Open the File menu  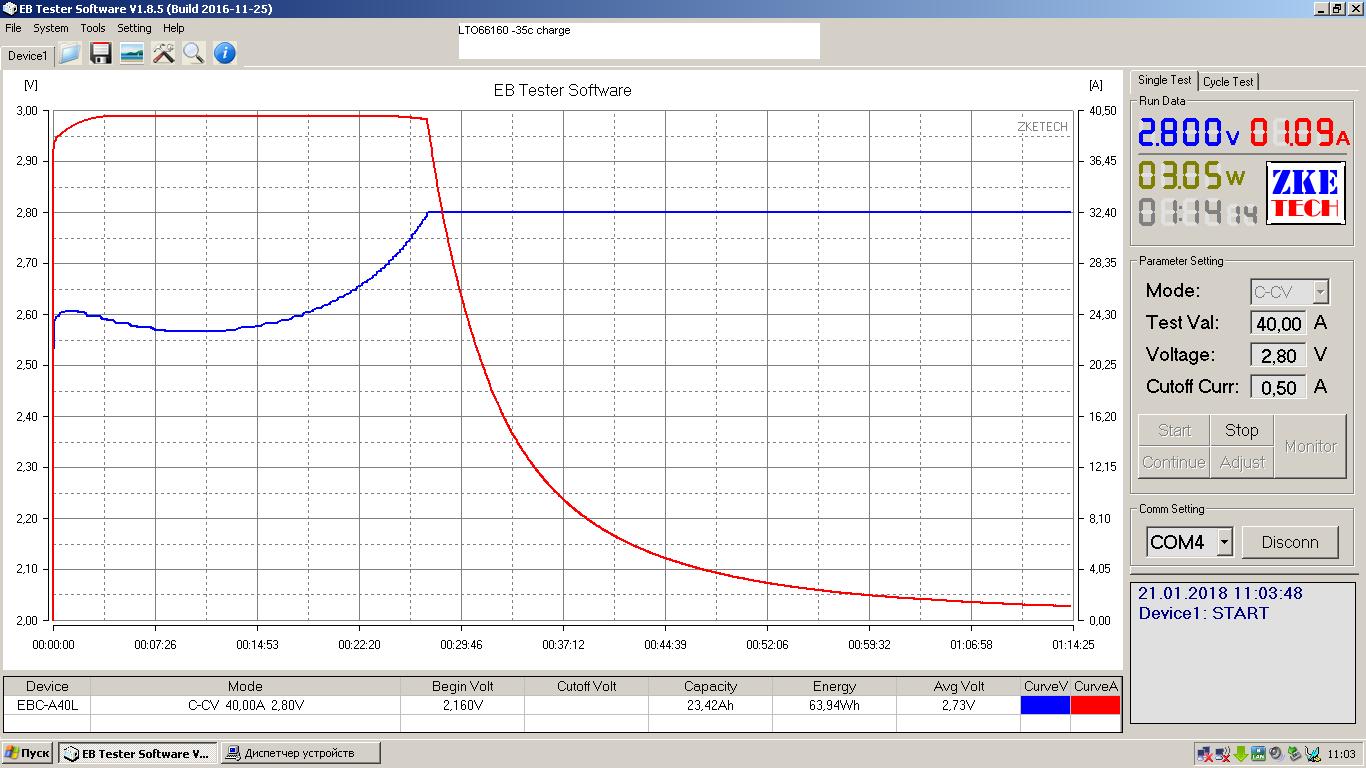pyautogui.click(x=13, y=28)
